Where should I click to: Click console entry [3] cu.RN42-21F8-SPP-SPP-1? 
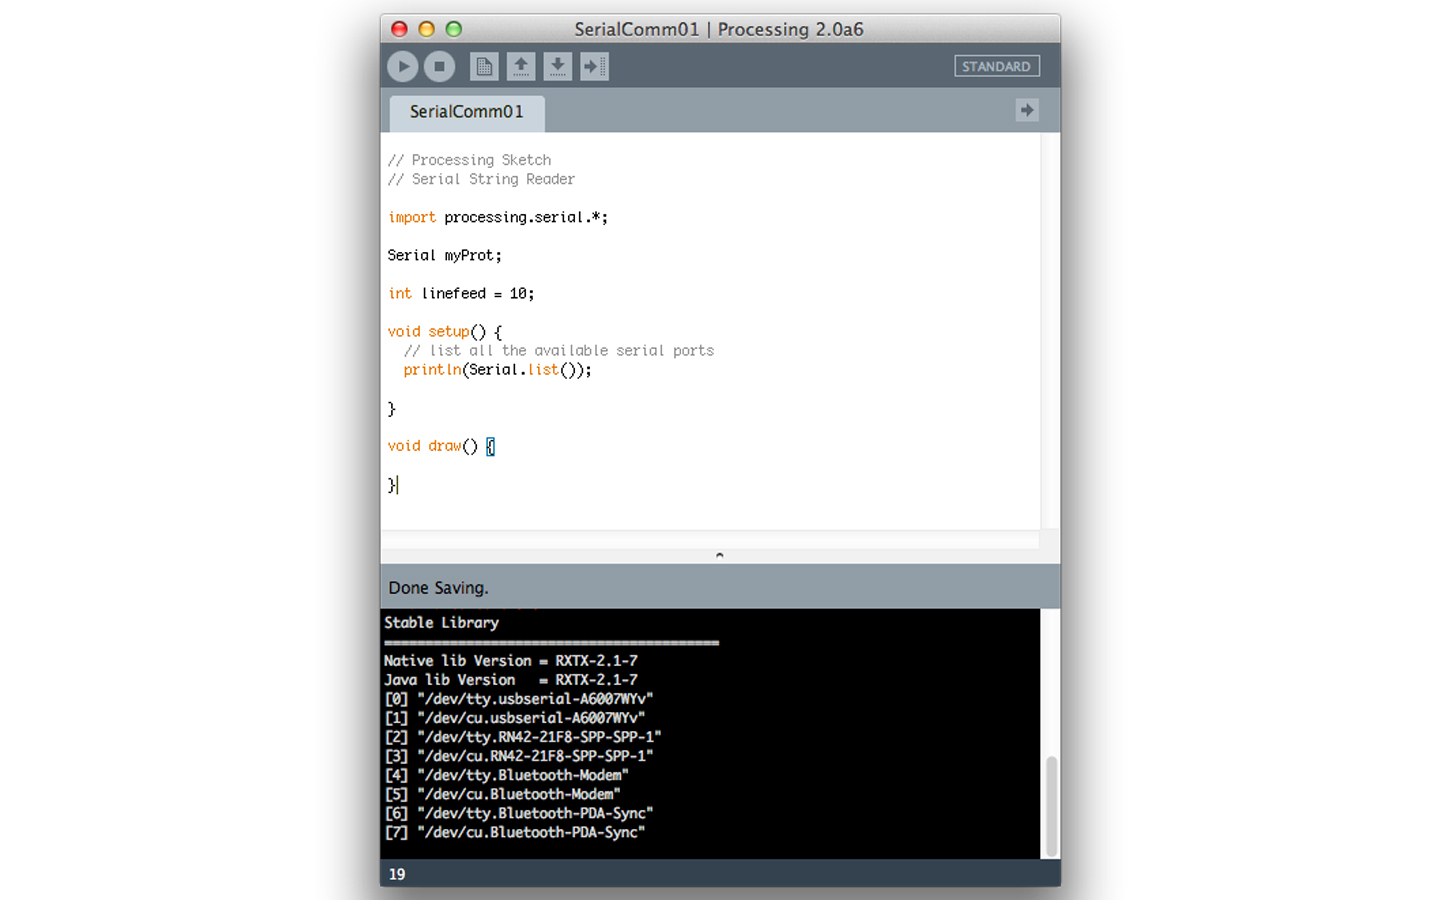(519, 756)
